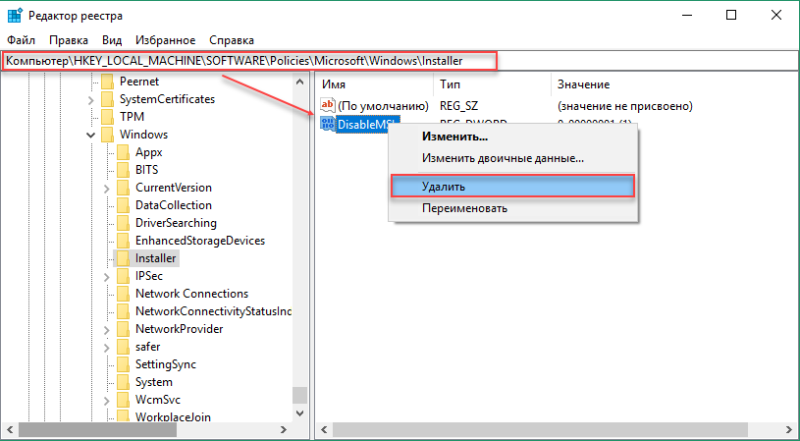Click the DataCollection folder icon
This screenshot has width=800, height=441.
[x=123, y=205]
